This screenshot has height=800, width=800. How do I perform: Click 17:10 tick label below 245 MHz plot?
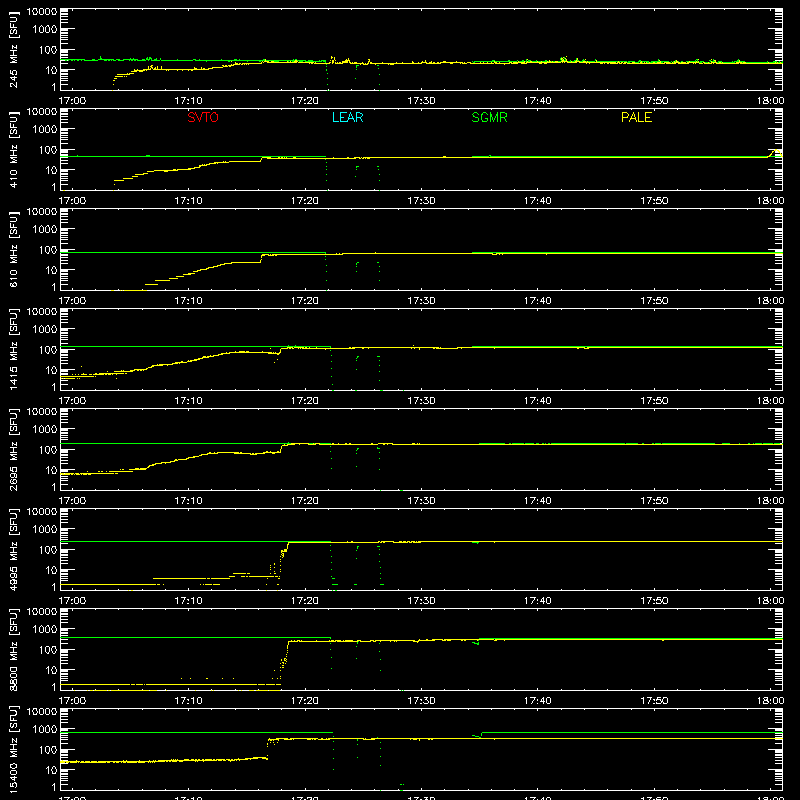(188, 101)
